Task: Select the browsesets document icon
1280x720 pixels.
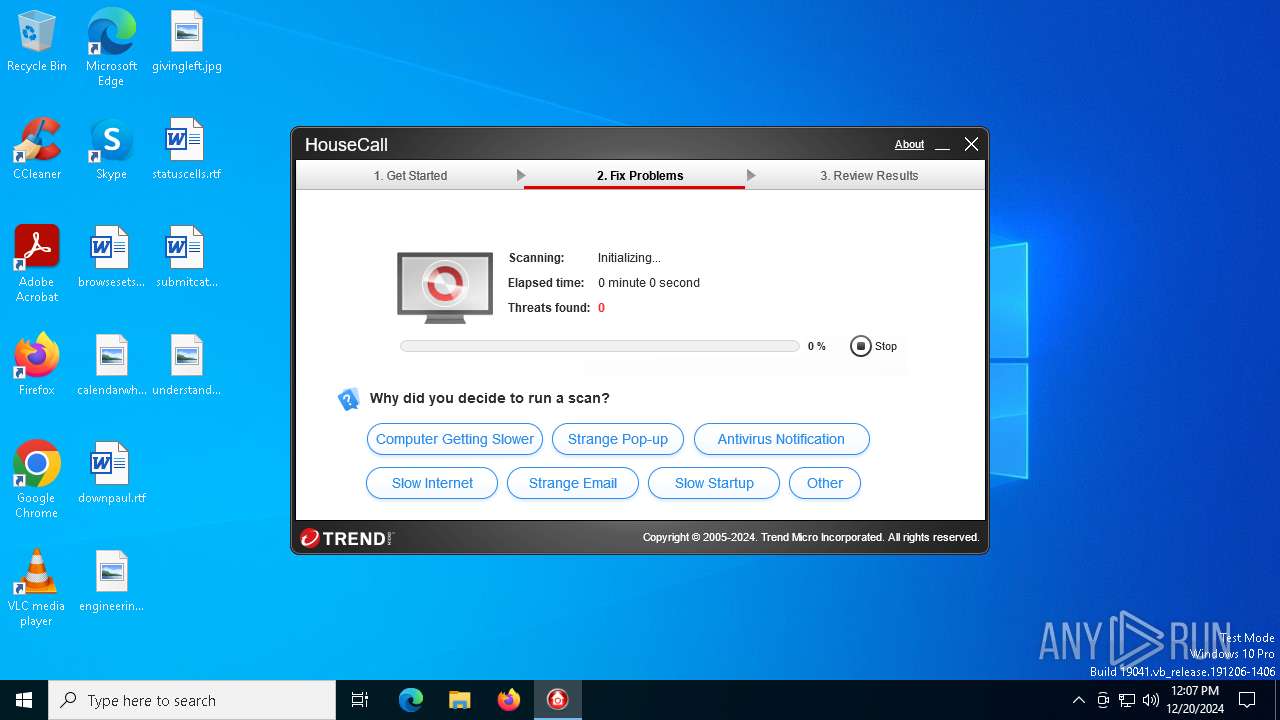Action: click(111, 258)
